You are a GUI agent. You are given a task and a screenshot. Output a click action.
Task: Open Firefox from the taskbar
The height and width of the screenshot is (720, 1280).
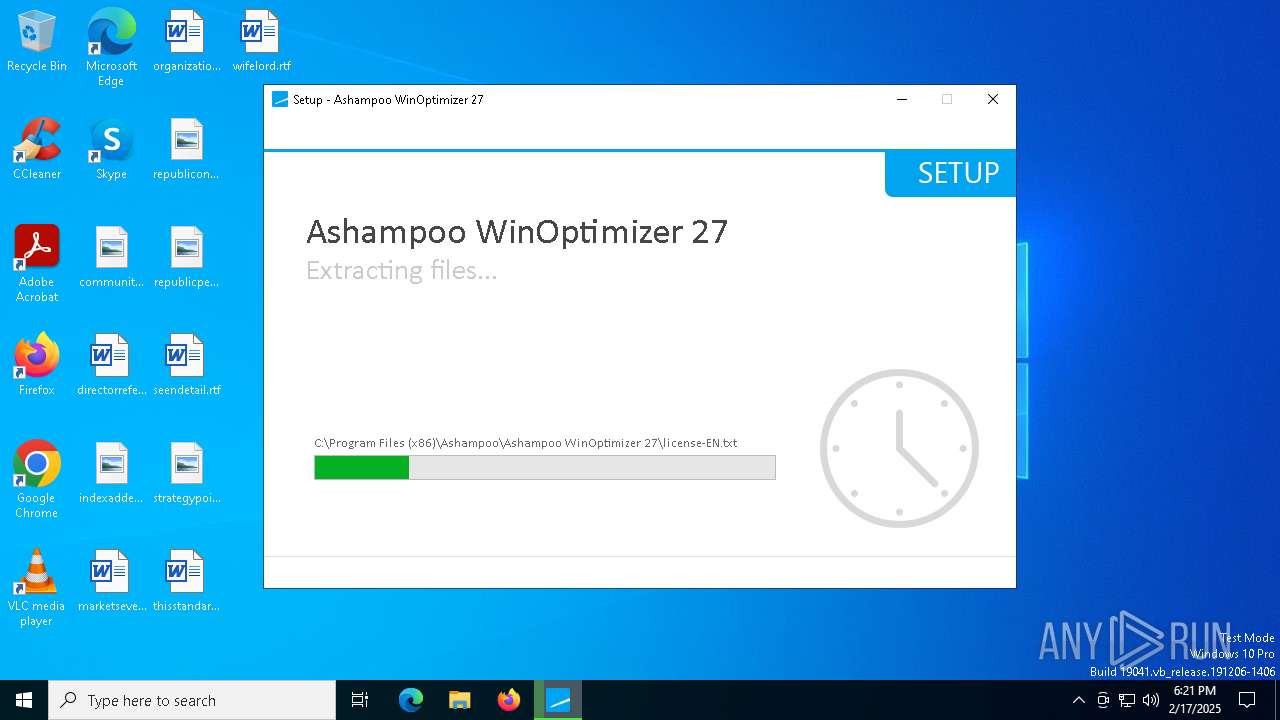(509, 700)
